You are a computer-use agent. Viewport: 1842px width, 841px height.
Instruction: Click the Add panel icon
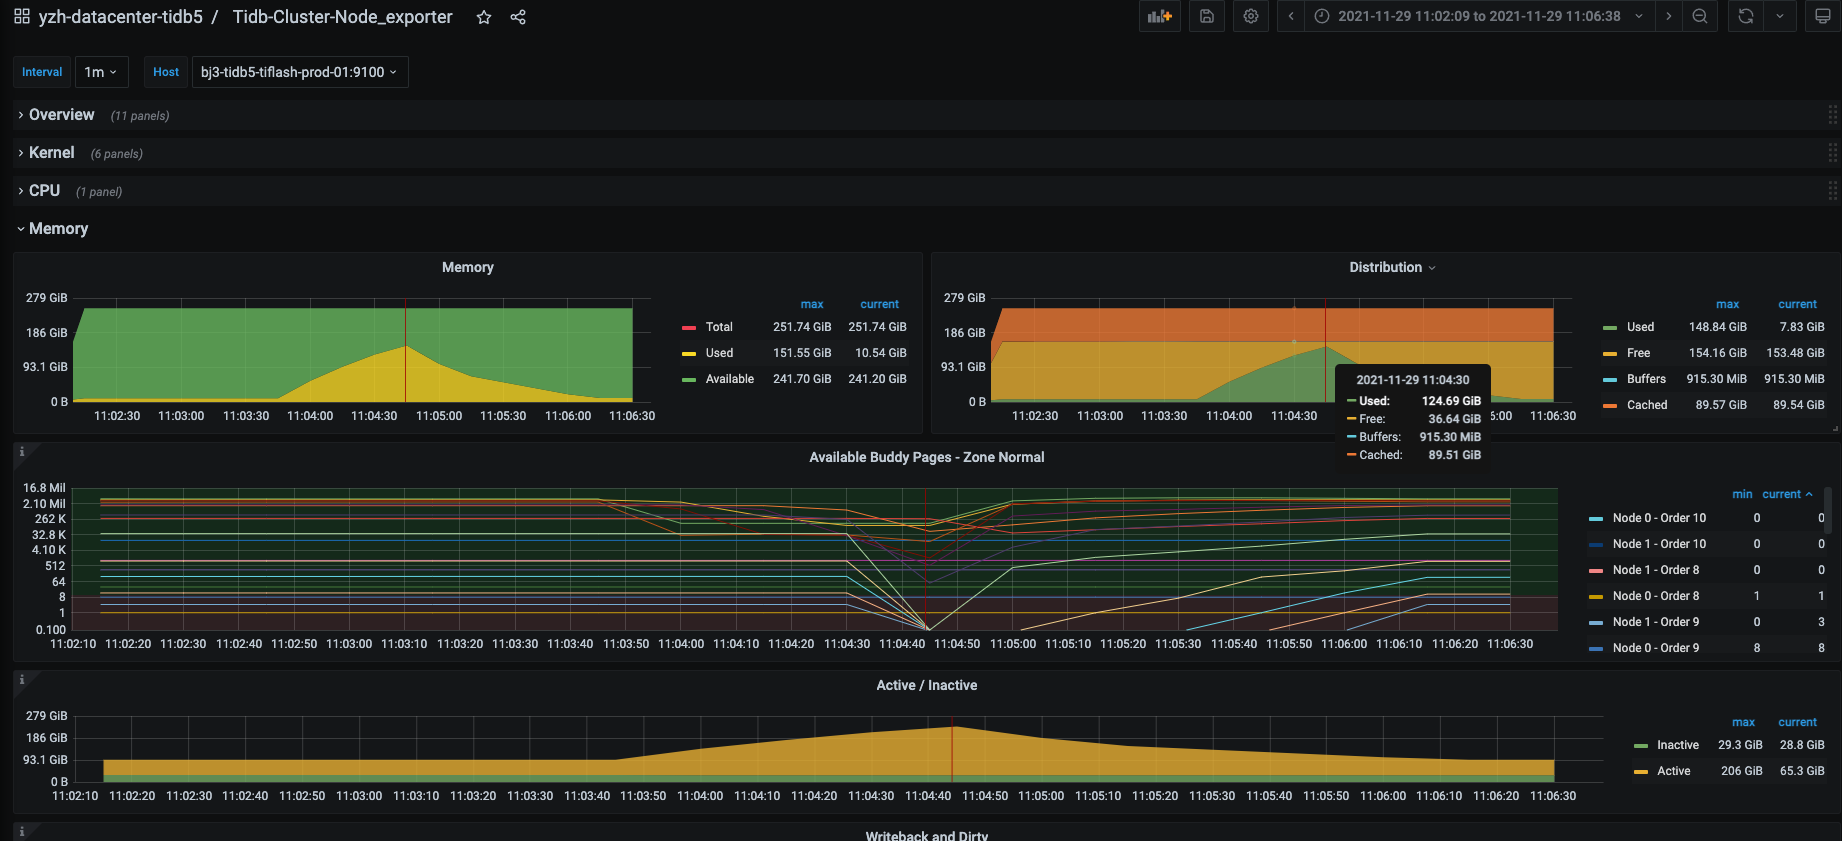(1160, 16)
